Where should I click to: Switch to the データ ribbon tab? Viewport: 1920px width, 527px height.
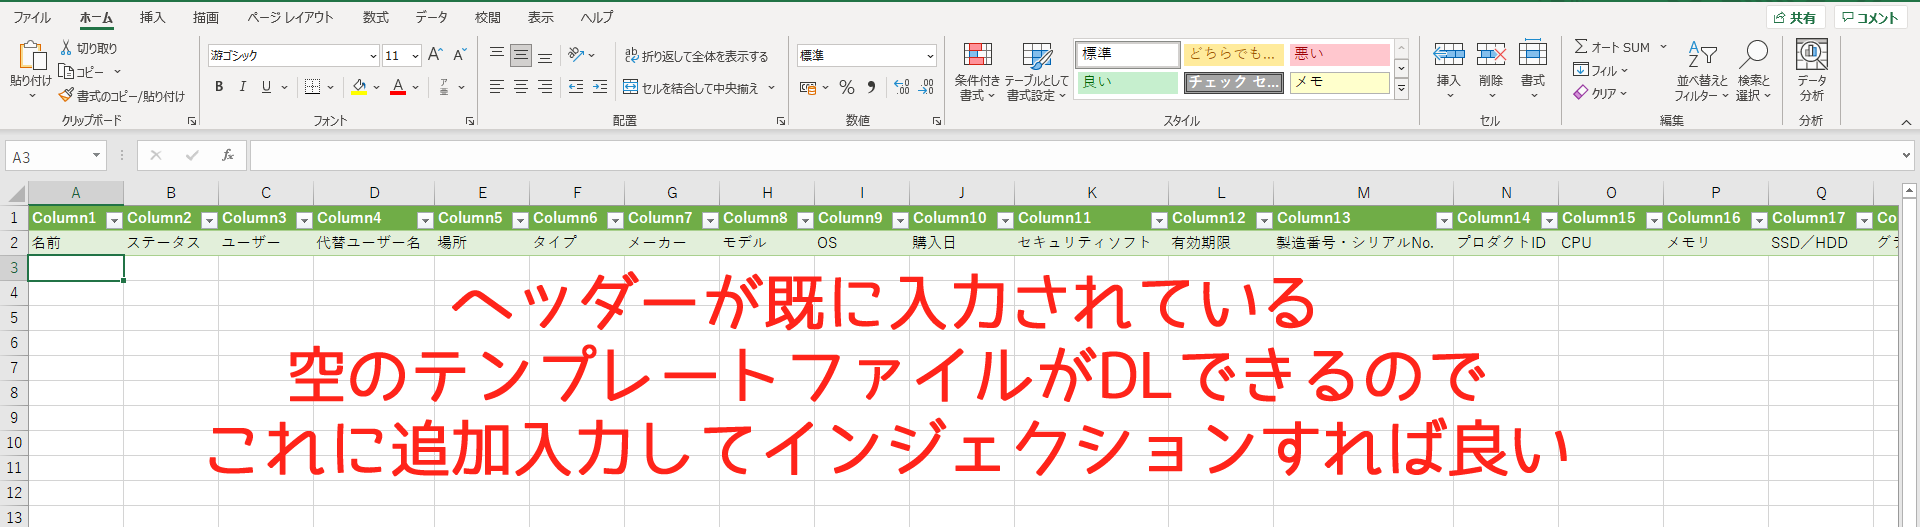431,17
